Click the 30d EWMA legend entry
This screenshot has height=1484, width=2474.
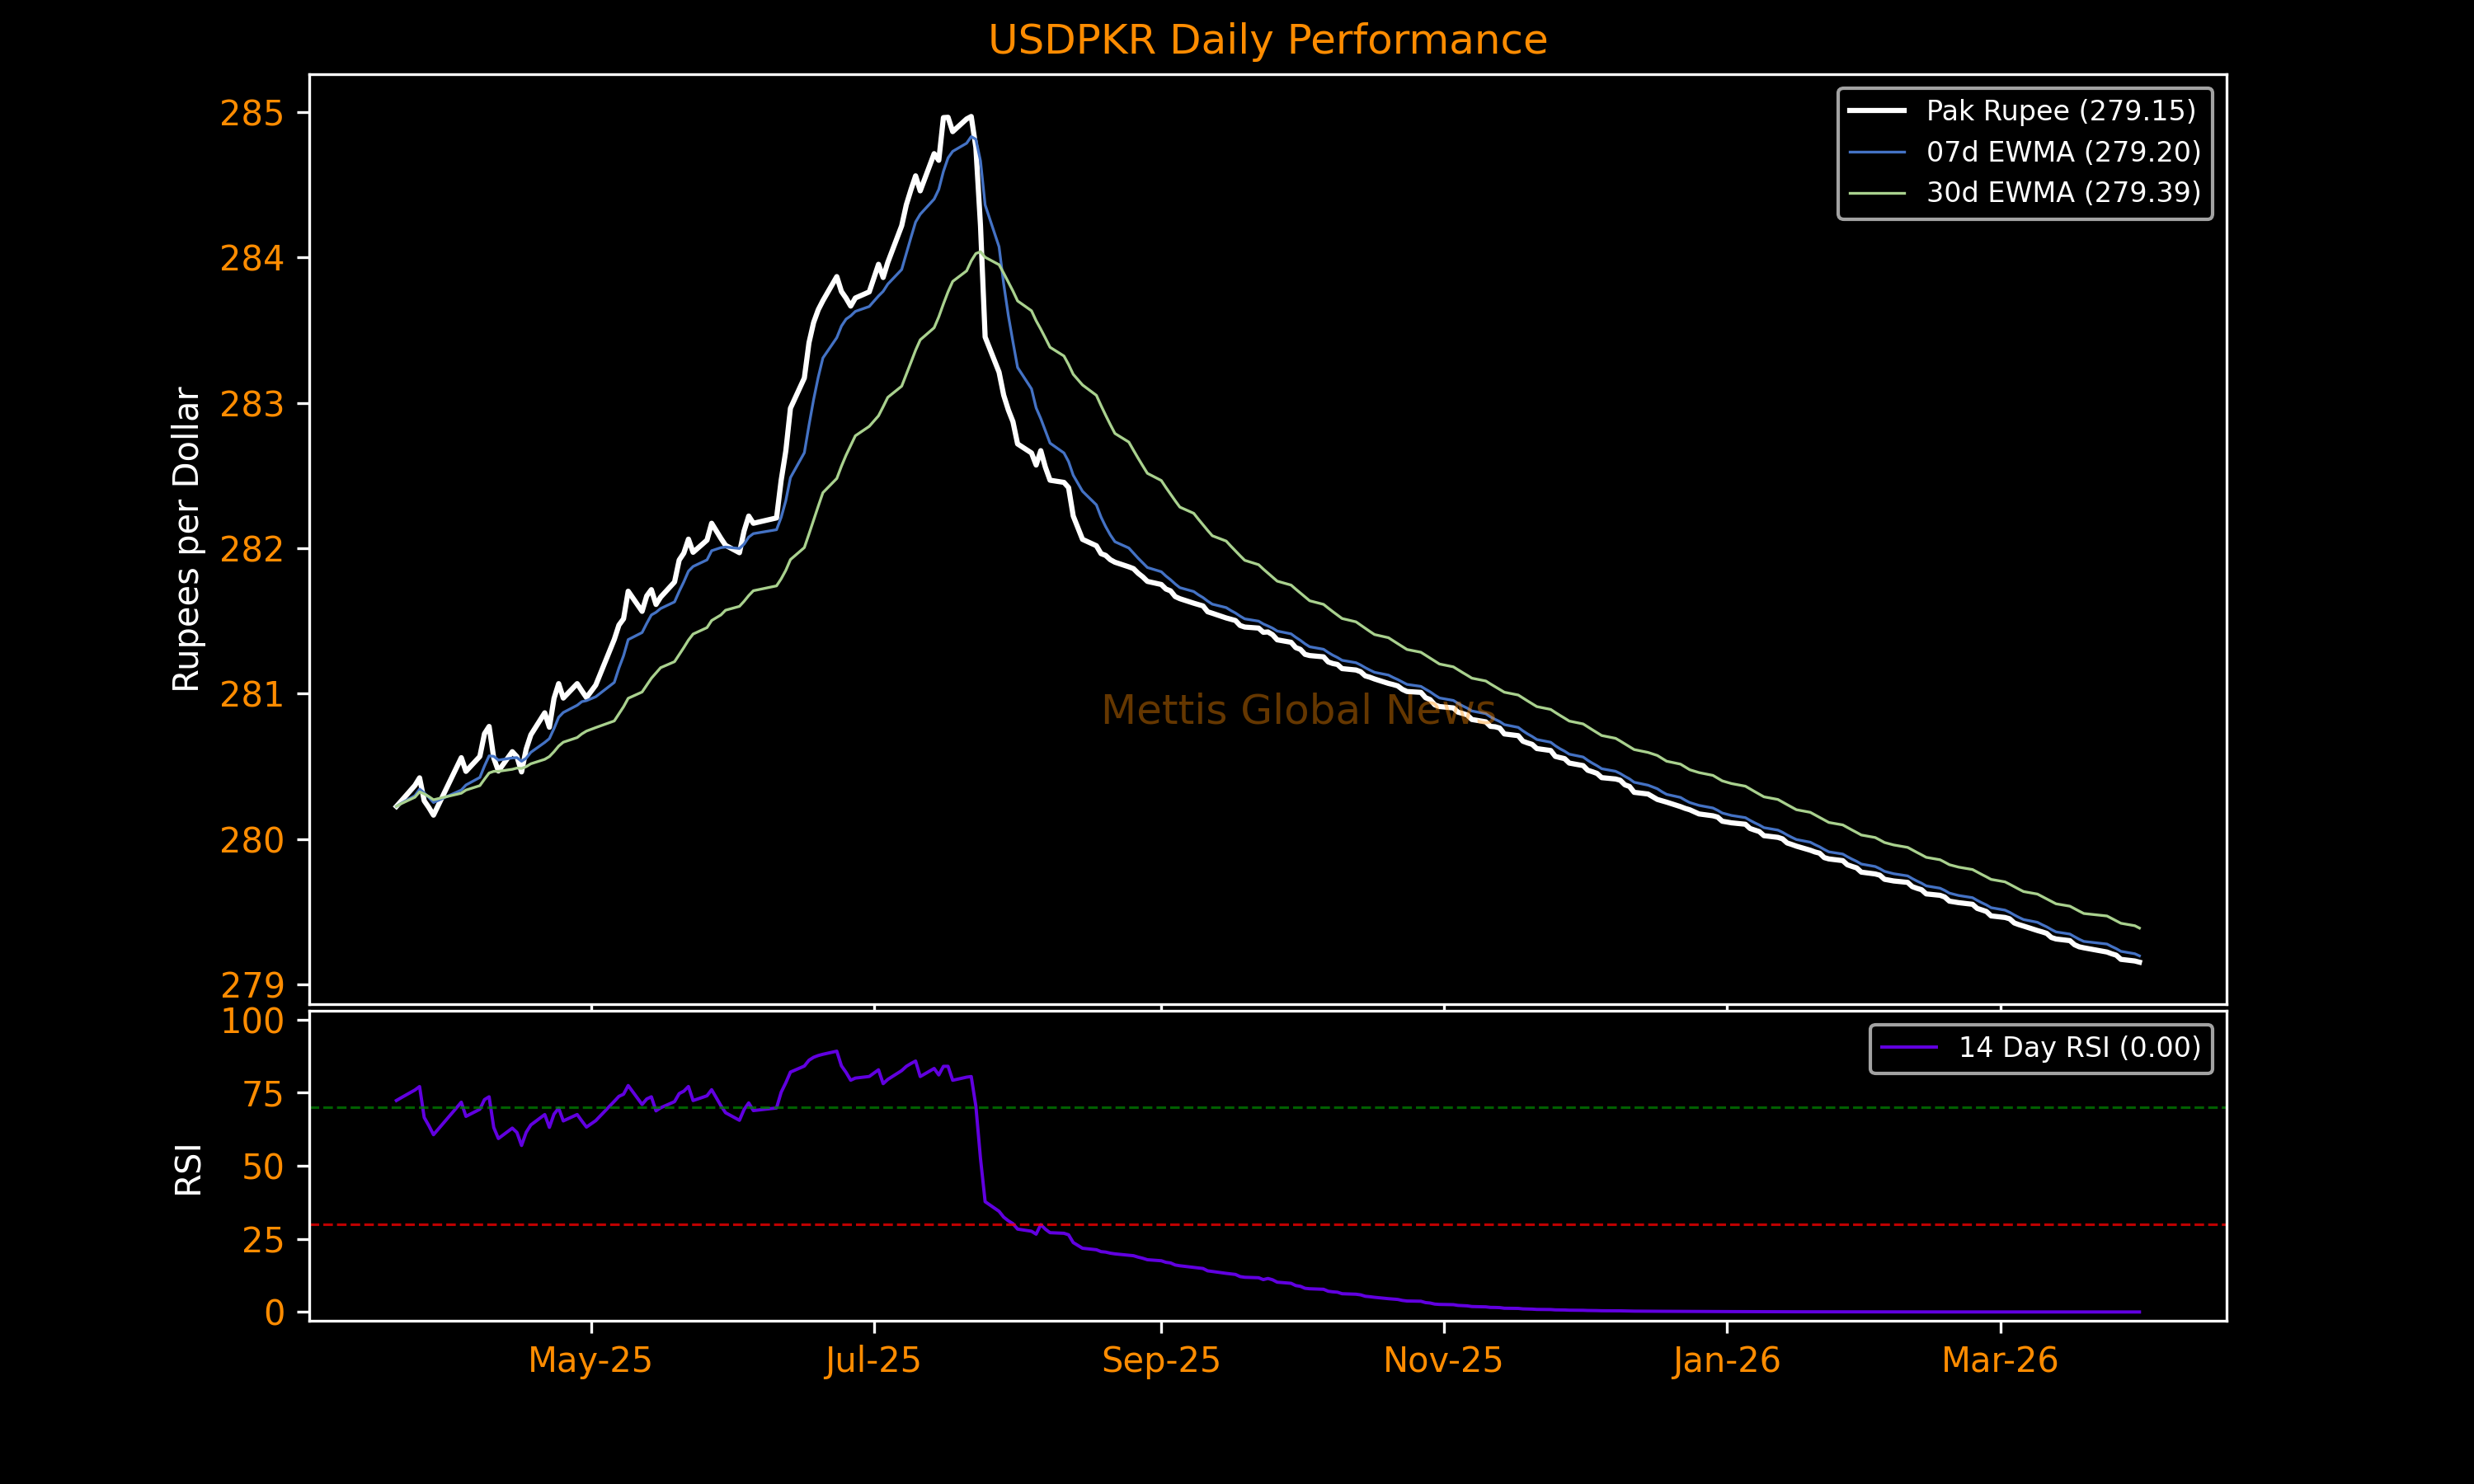click(x=2063, y=192)
